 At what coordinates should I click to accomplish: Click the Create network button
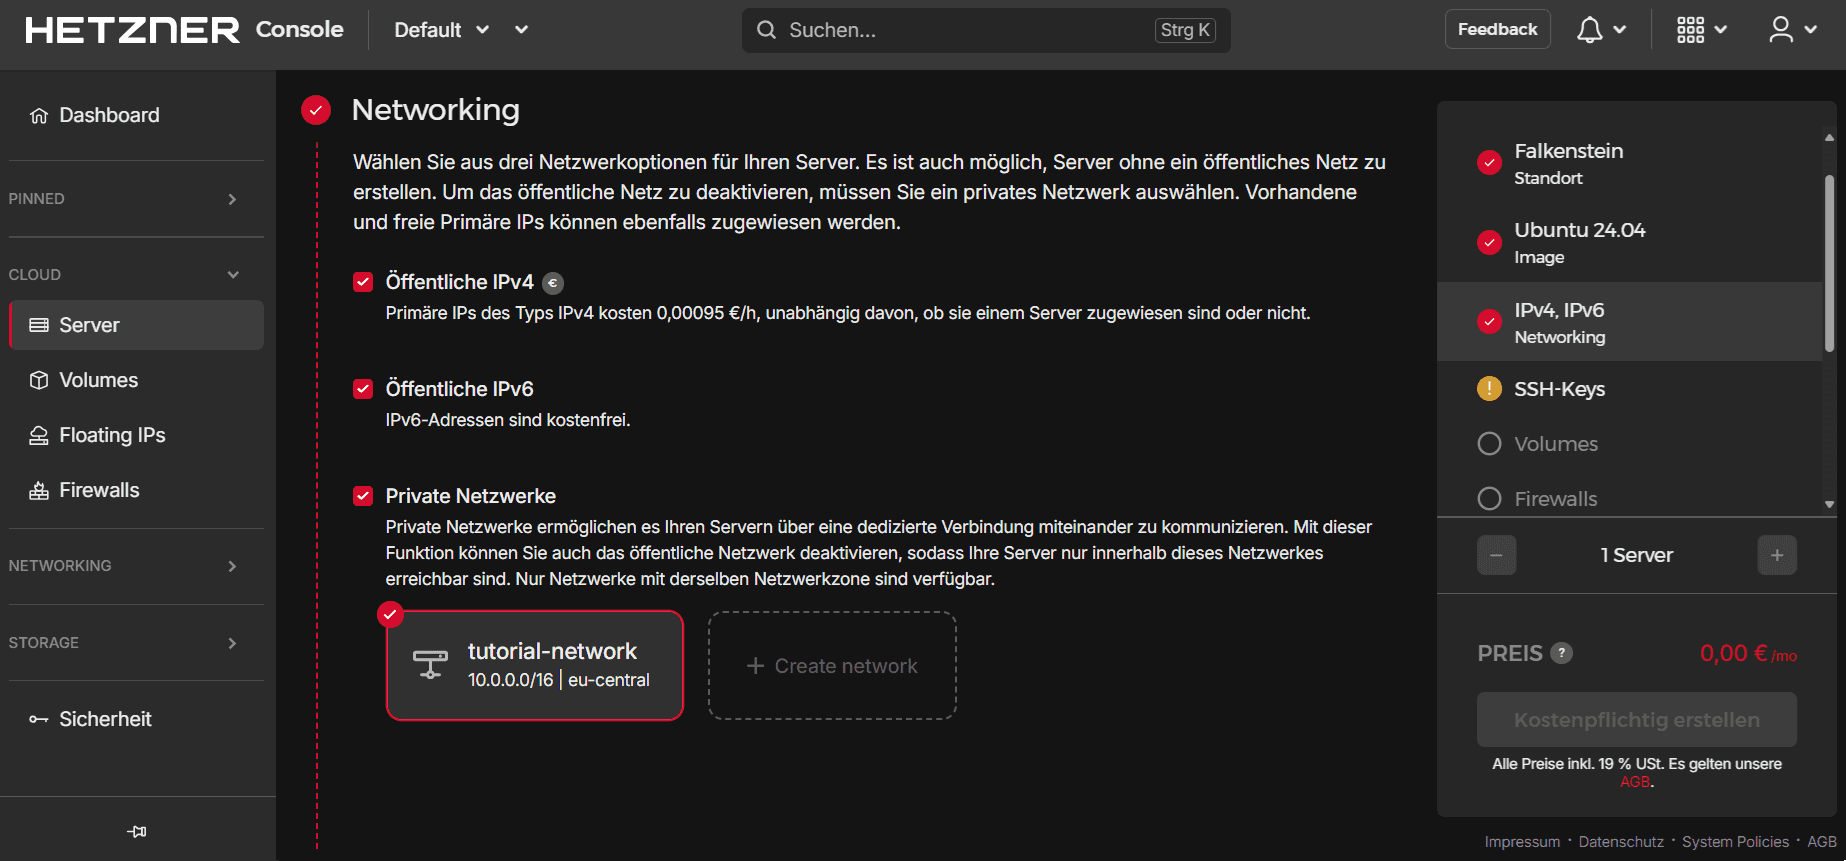(x=832, y=666)
